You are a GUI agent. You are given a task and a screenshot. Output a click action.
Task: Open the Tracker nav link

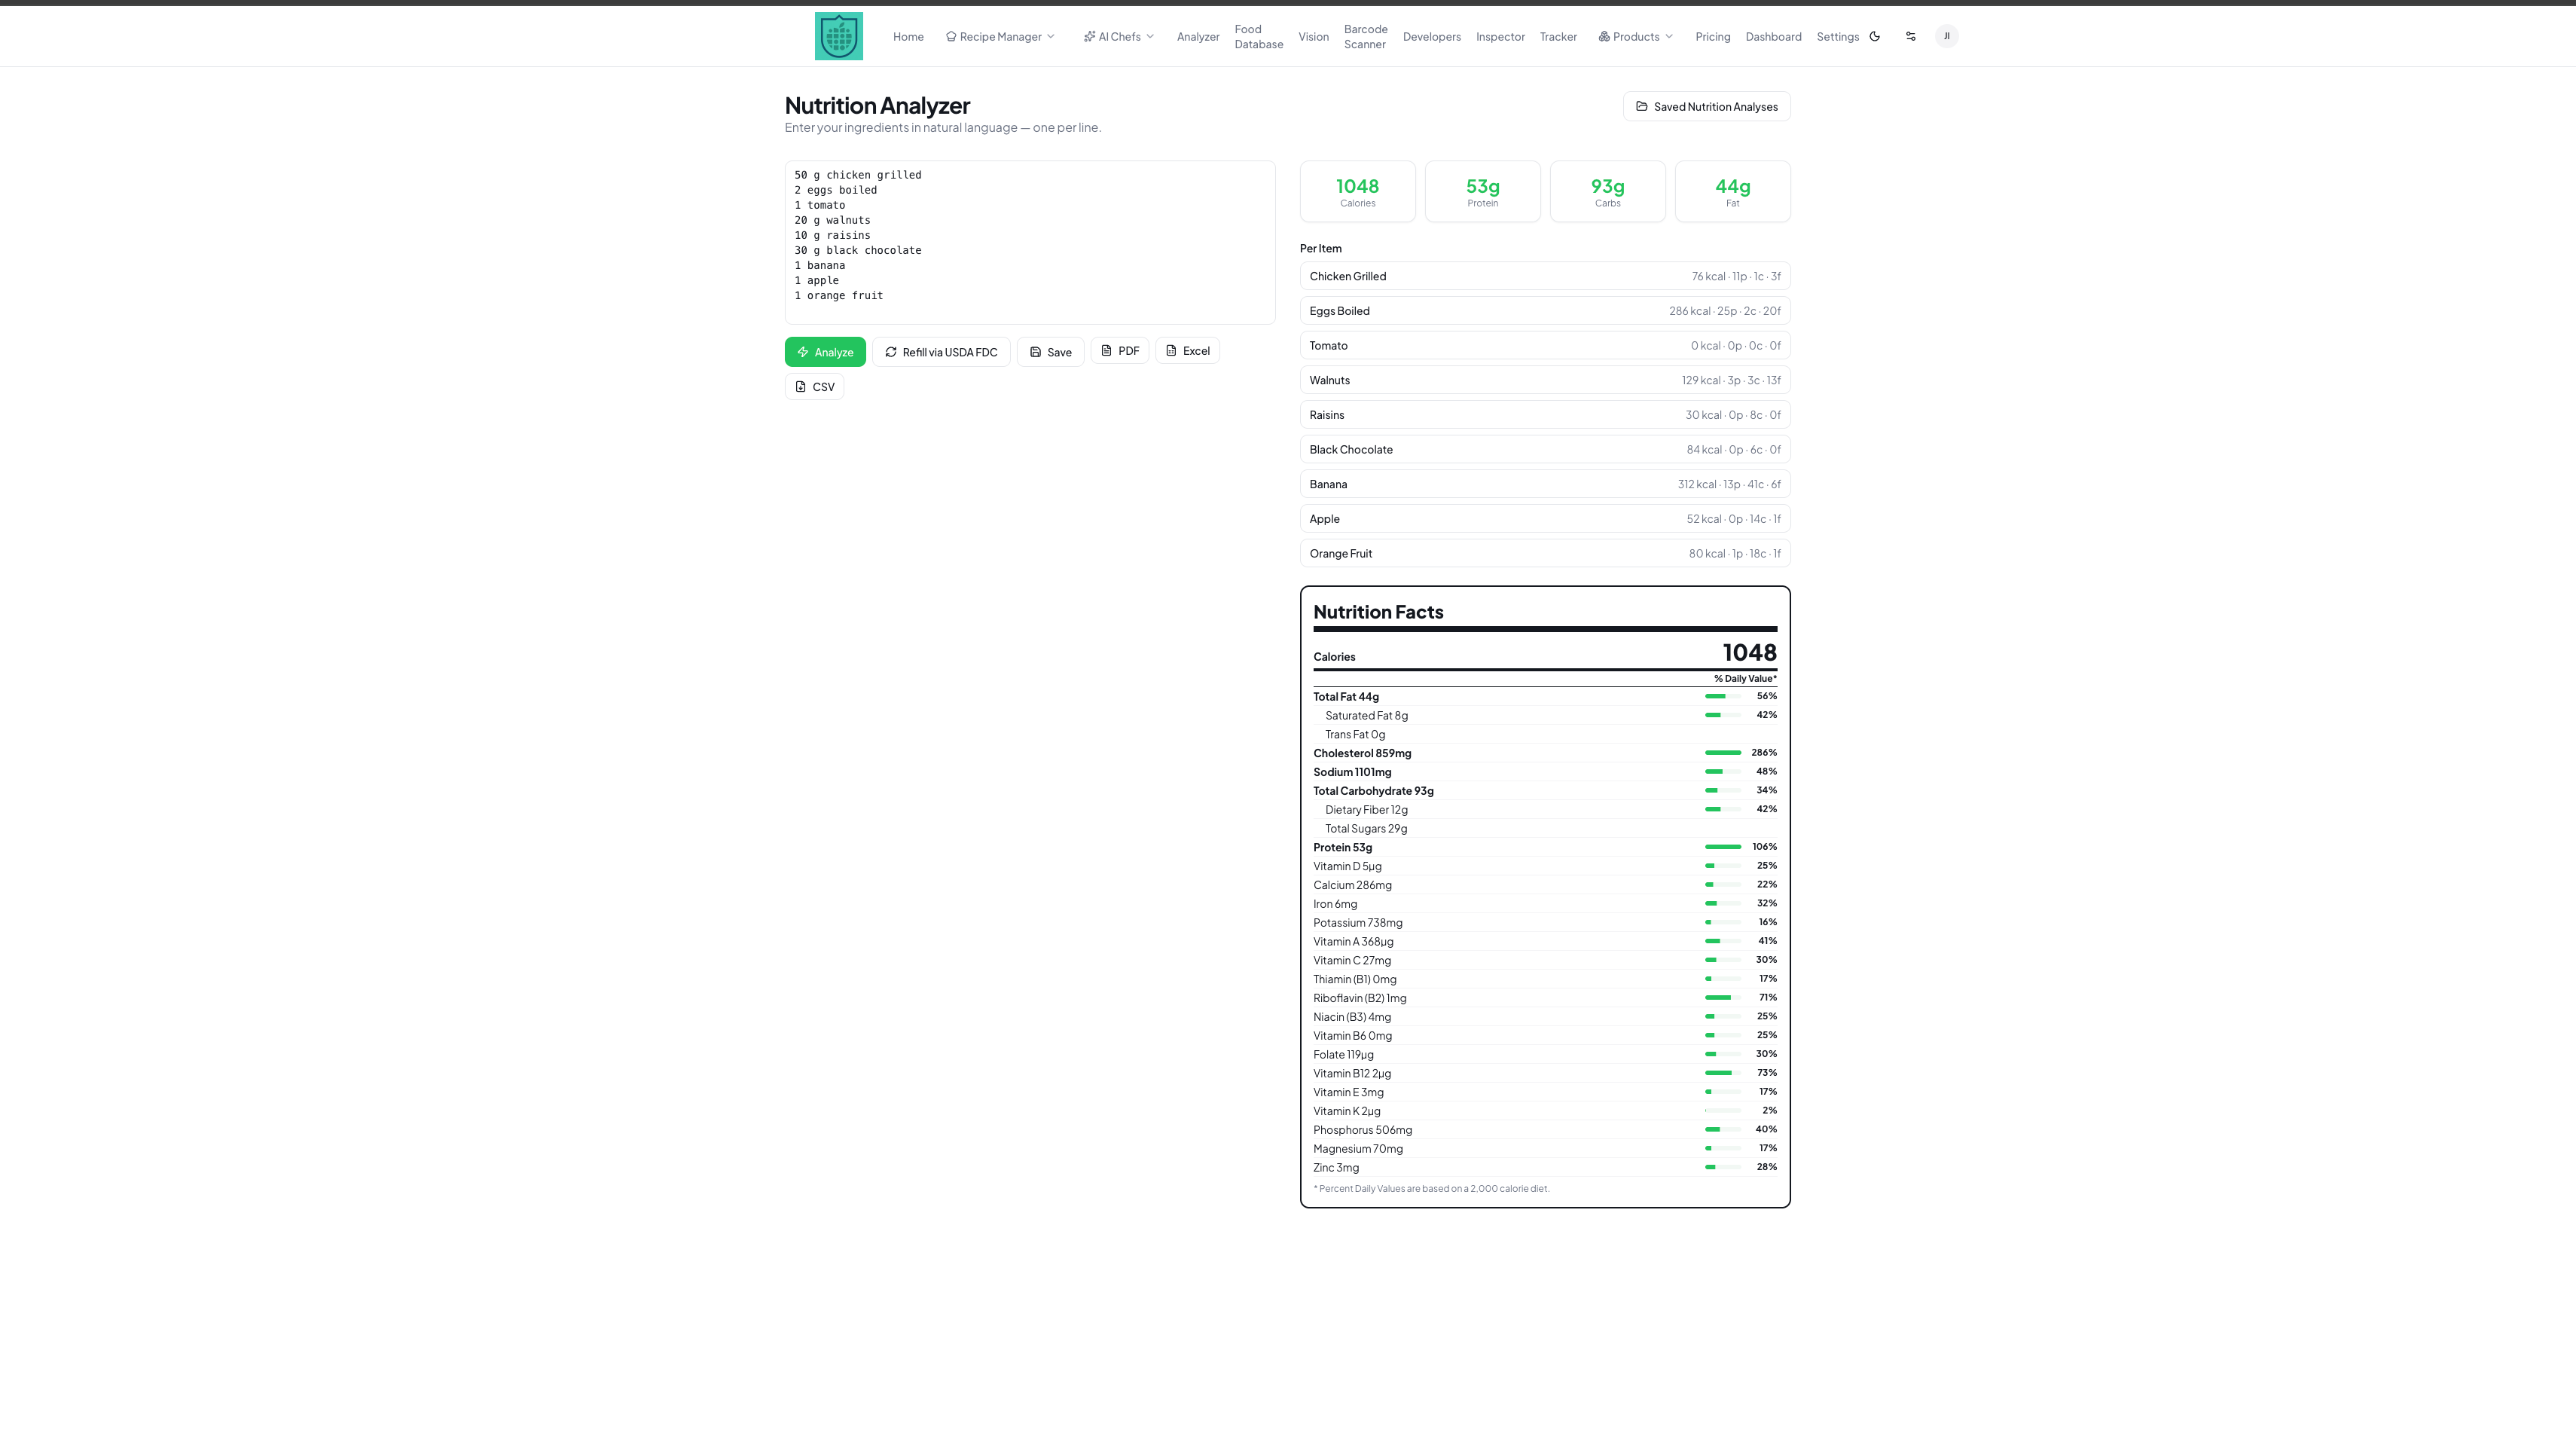click(x=1558, y=37)
